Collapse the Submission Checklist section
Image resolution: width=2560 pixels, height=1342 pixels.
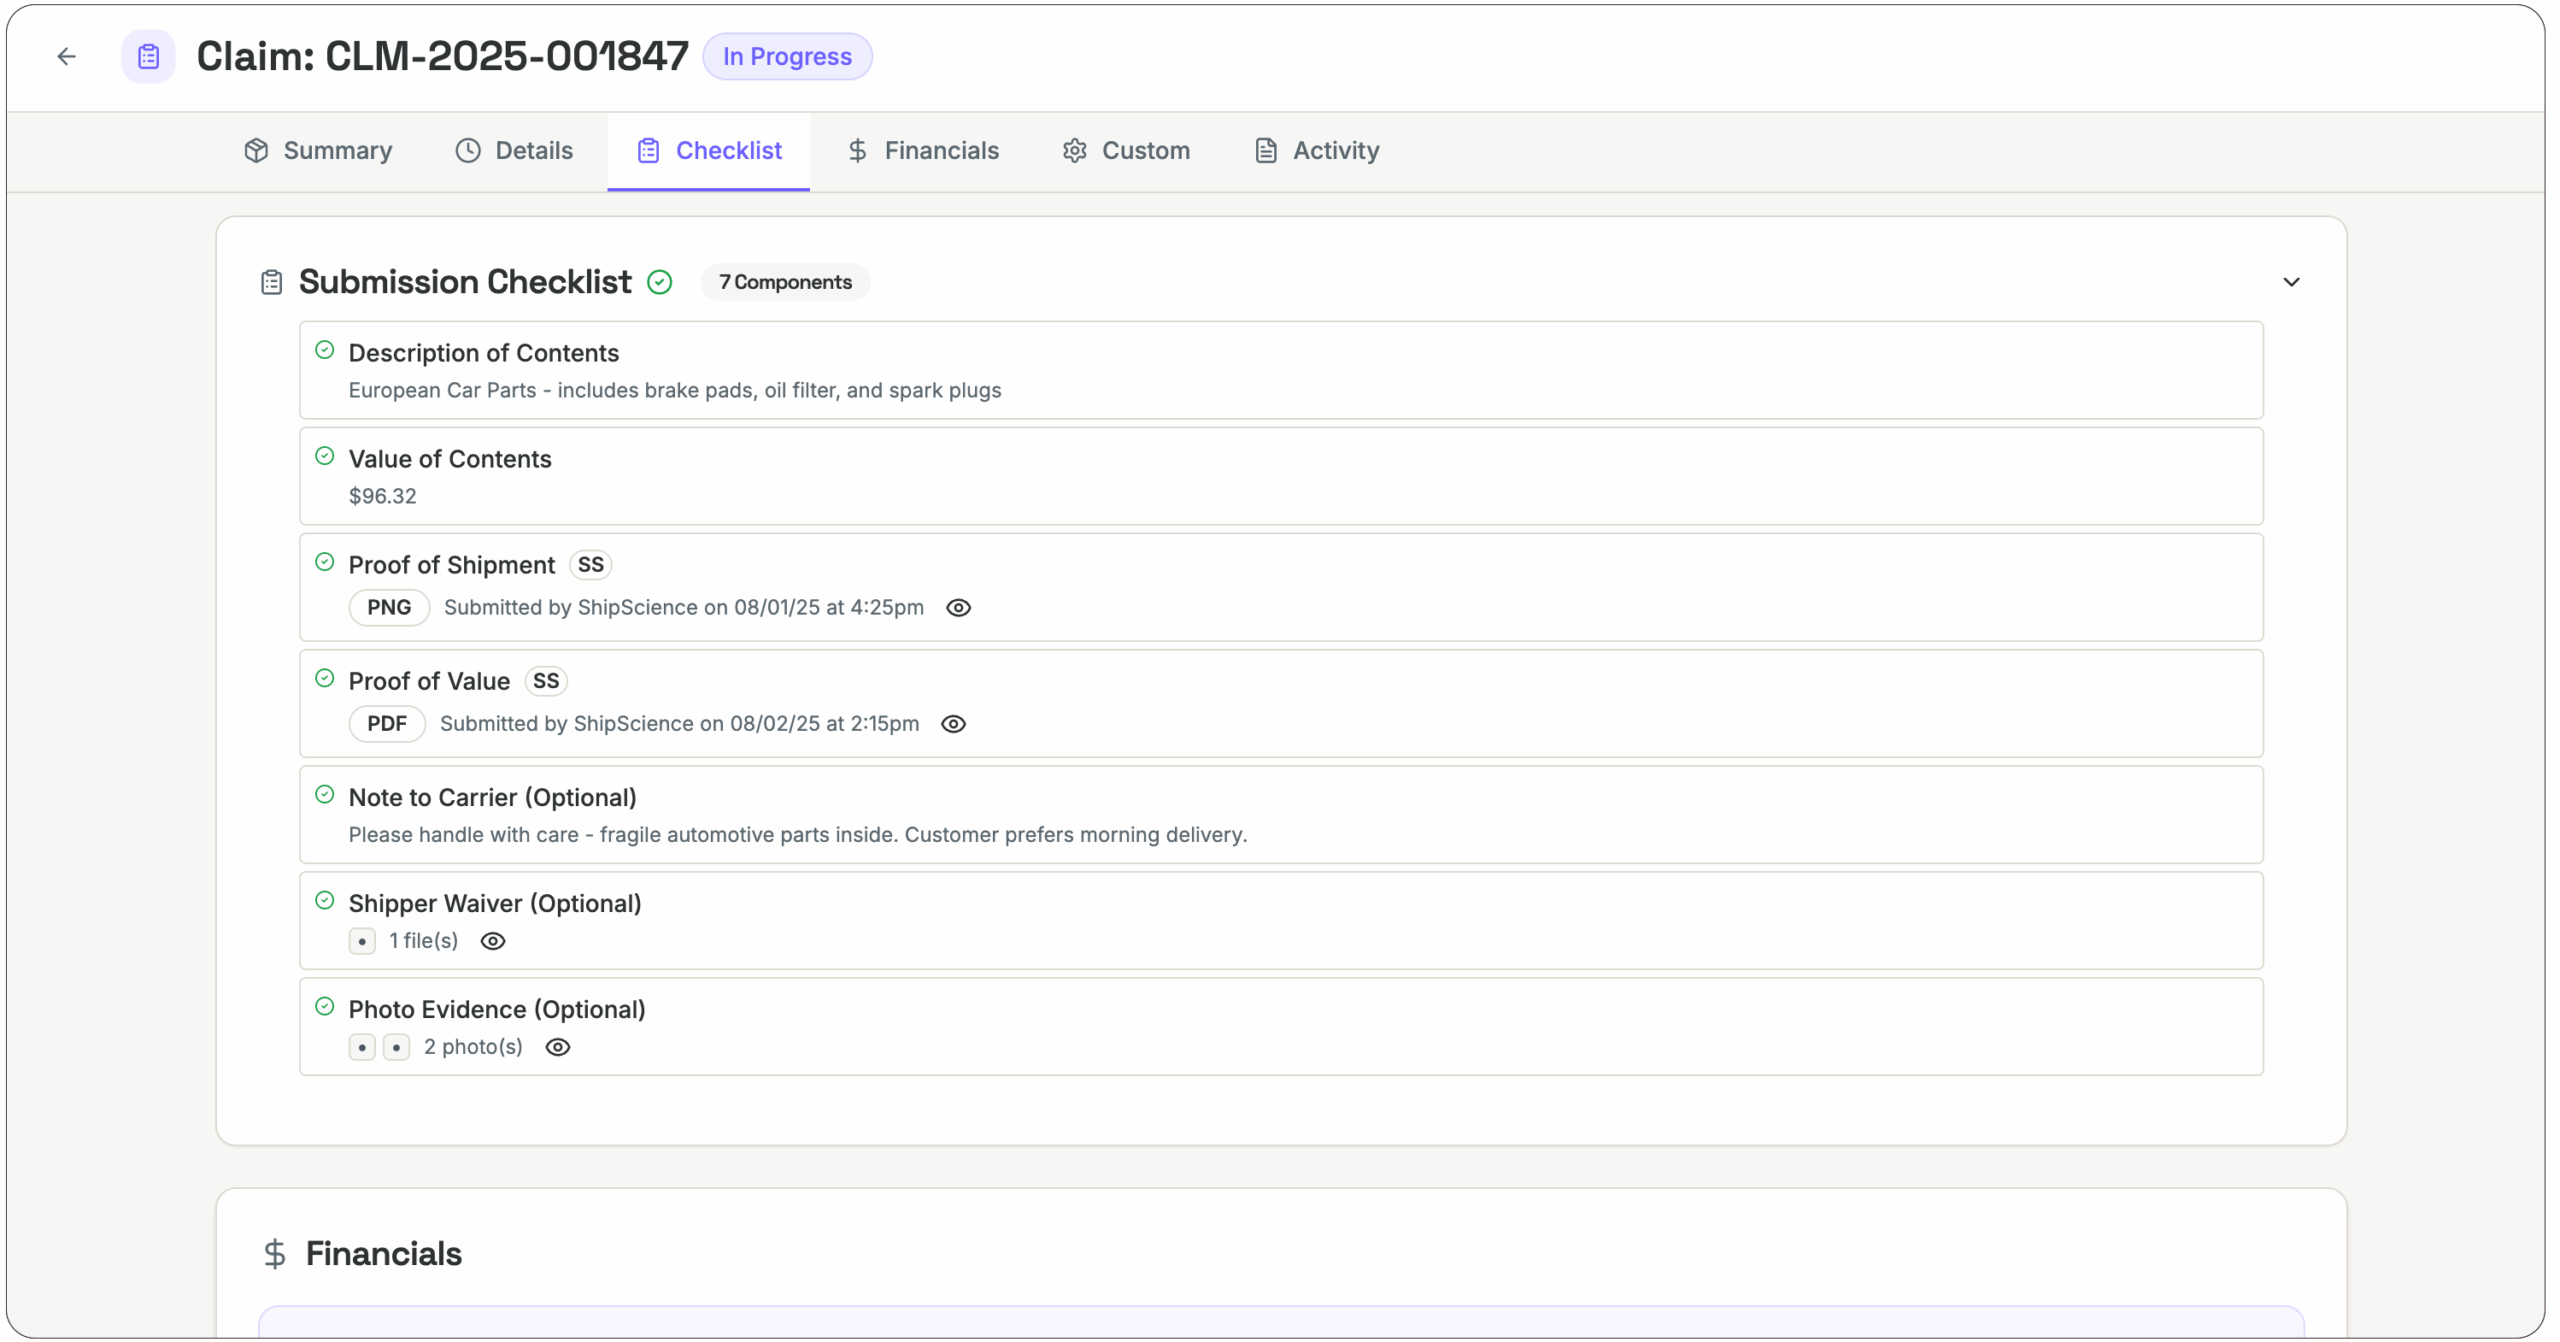[x=2291, y=283]
